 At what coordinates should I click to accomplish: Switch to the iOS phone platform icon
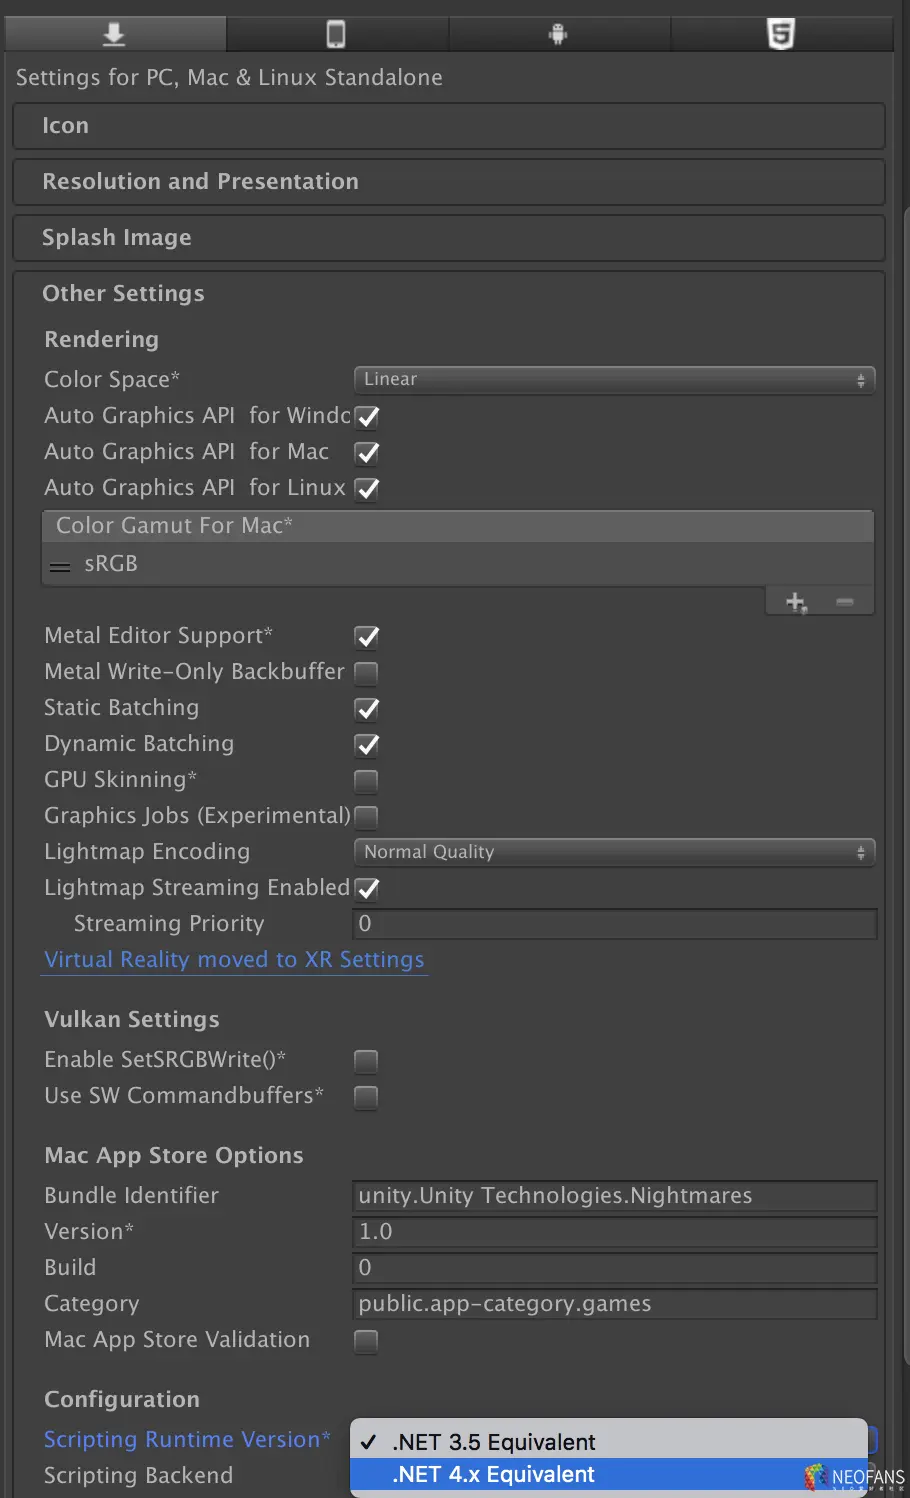(x=336, y=34)
